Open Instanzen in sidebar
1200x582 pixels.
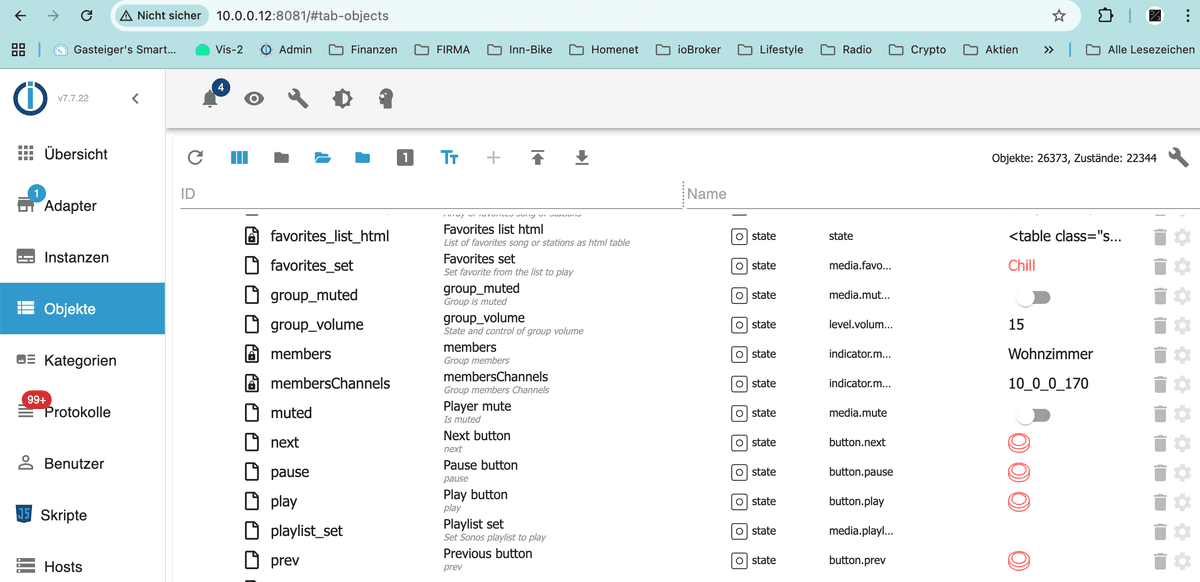(82, 257)
